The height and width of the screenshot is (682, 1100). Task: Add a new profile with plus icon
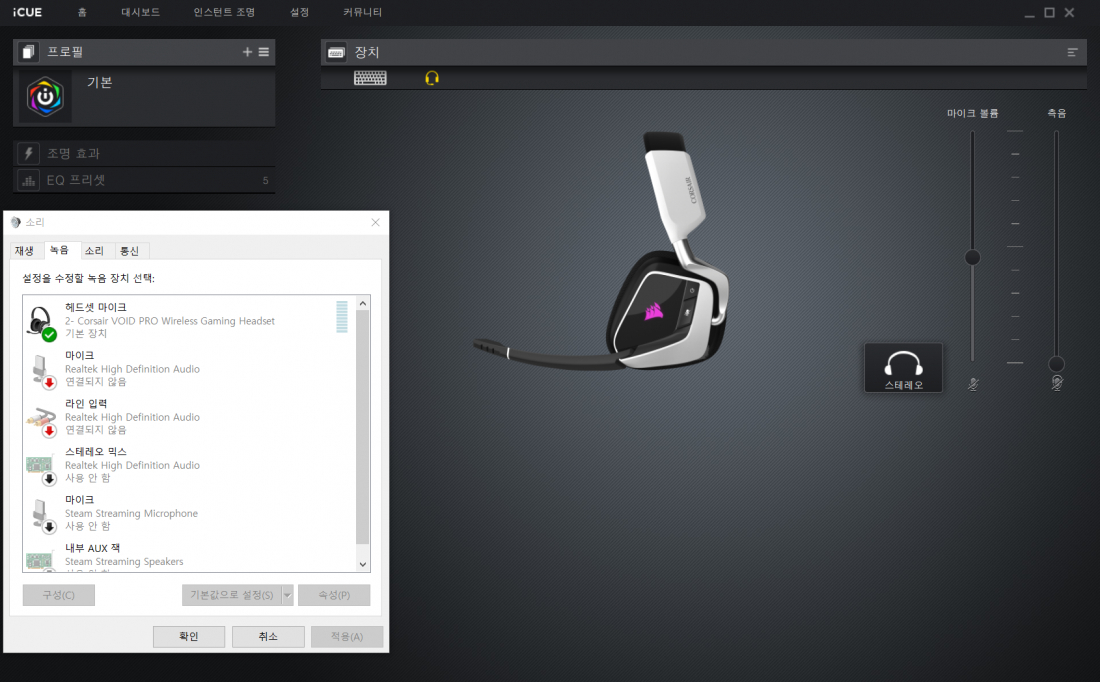click(x=247, y=52)
